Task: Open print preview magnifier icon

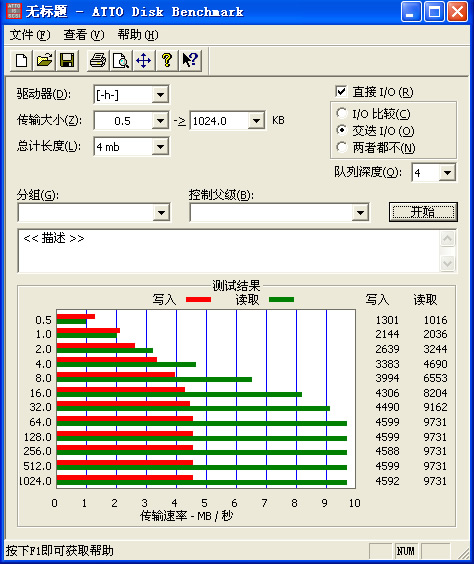Action: (121, 60)
